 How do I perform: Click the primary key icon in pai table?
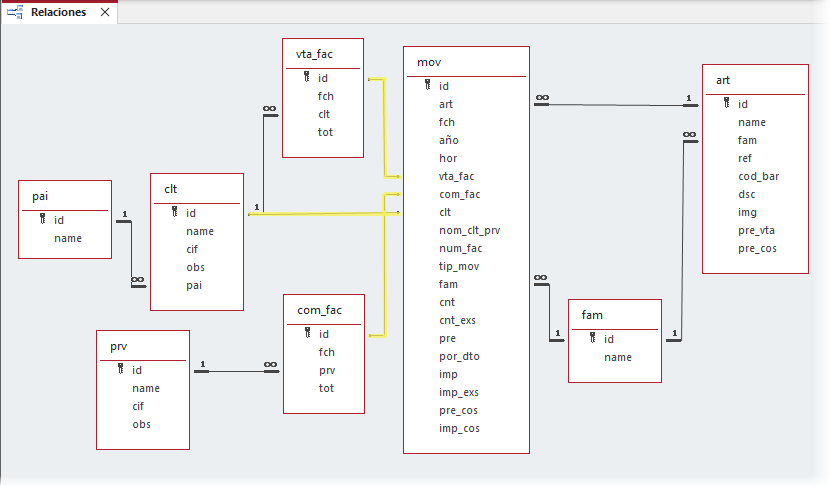[43, 220]
